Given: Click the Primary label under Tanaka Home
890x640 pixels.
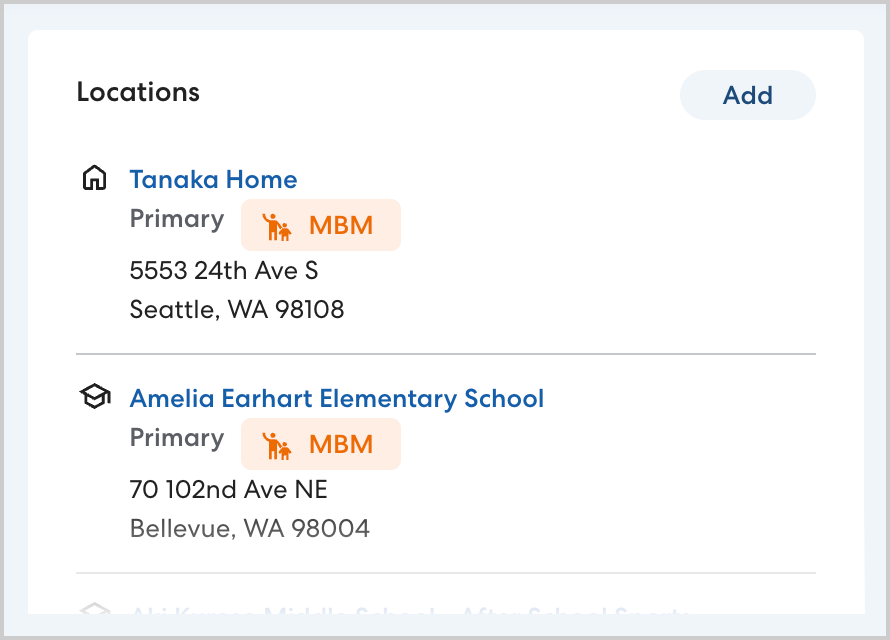Looking at the screenshot, I should point(177,219).
